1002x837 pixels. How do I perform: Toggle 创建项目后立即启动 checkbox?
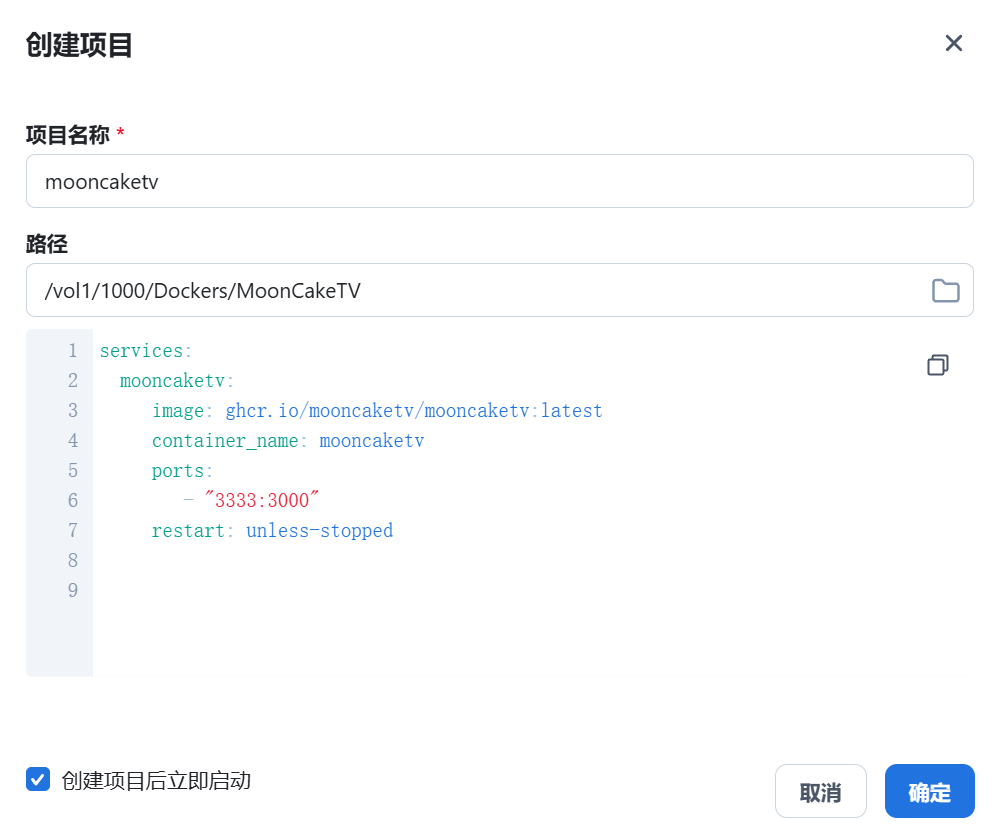point(38,779)
